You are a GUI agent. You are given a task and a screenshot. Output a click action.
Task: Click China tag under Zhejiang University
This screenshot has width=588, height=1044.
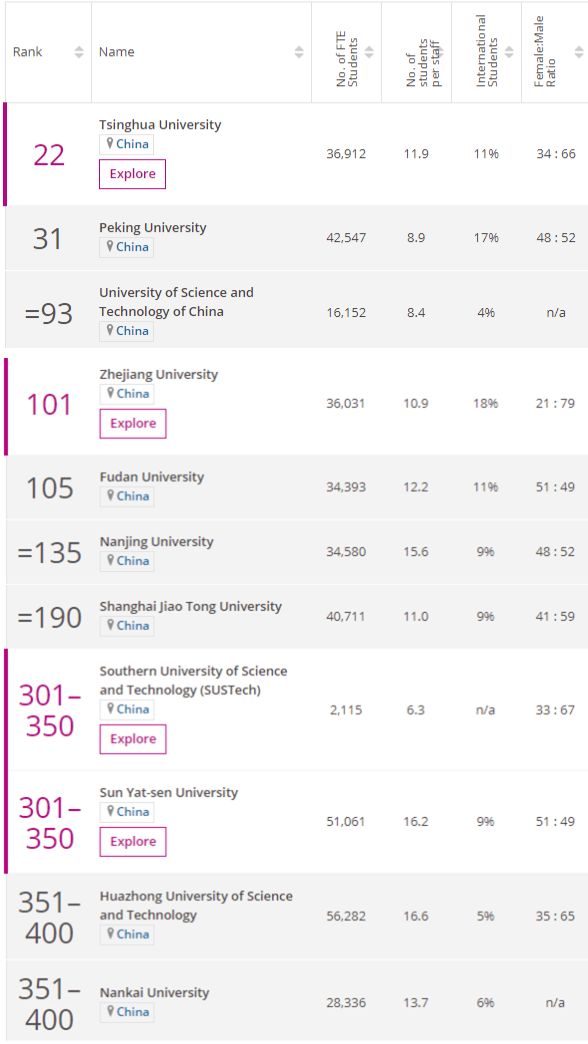[127, 393]
